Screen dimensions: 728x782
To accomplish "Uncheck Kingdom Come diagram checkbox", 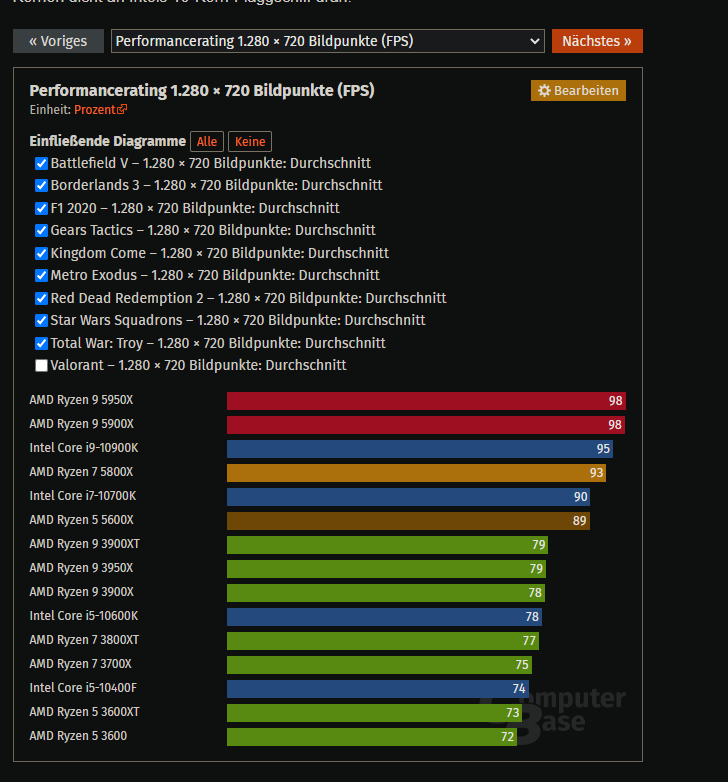I will (x=41, y=253).
